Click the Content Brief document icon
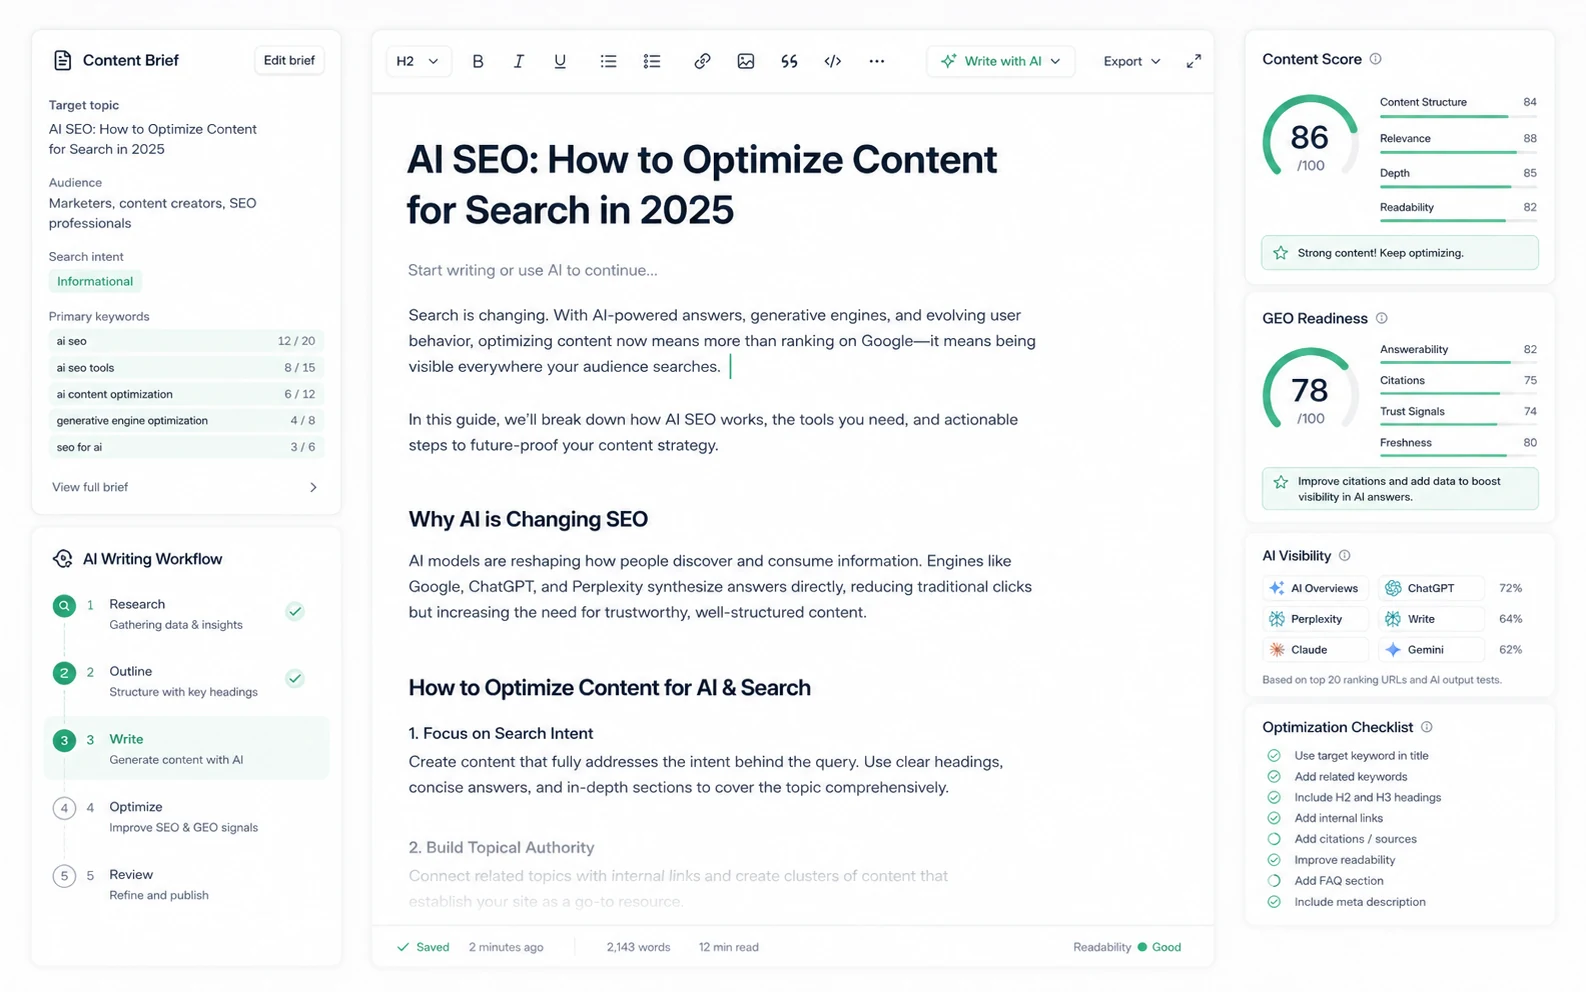The height and width of the screenshot is (992, 1586). pyautogui.click(x=62, y=60)
